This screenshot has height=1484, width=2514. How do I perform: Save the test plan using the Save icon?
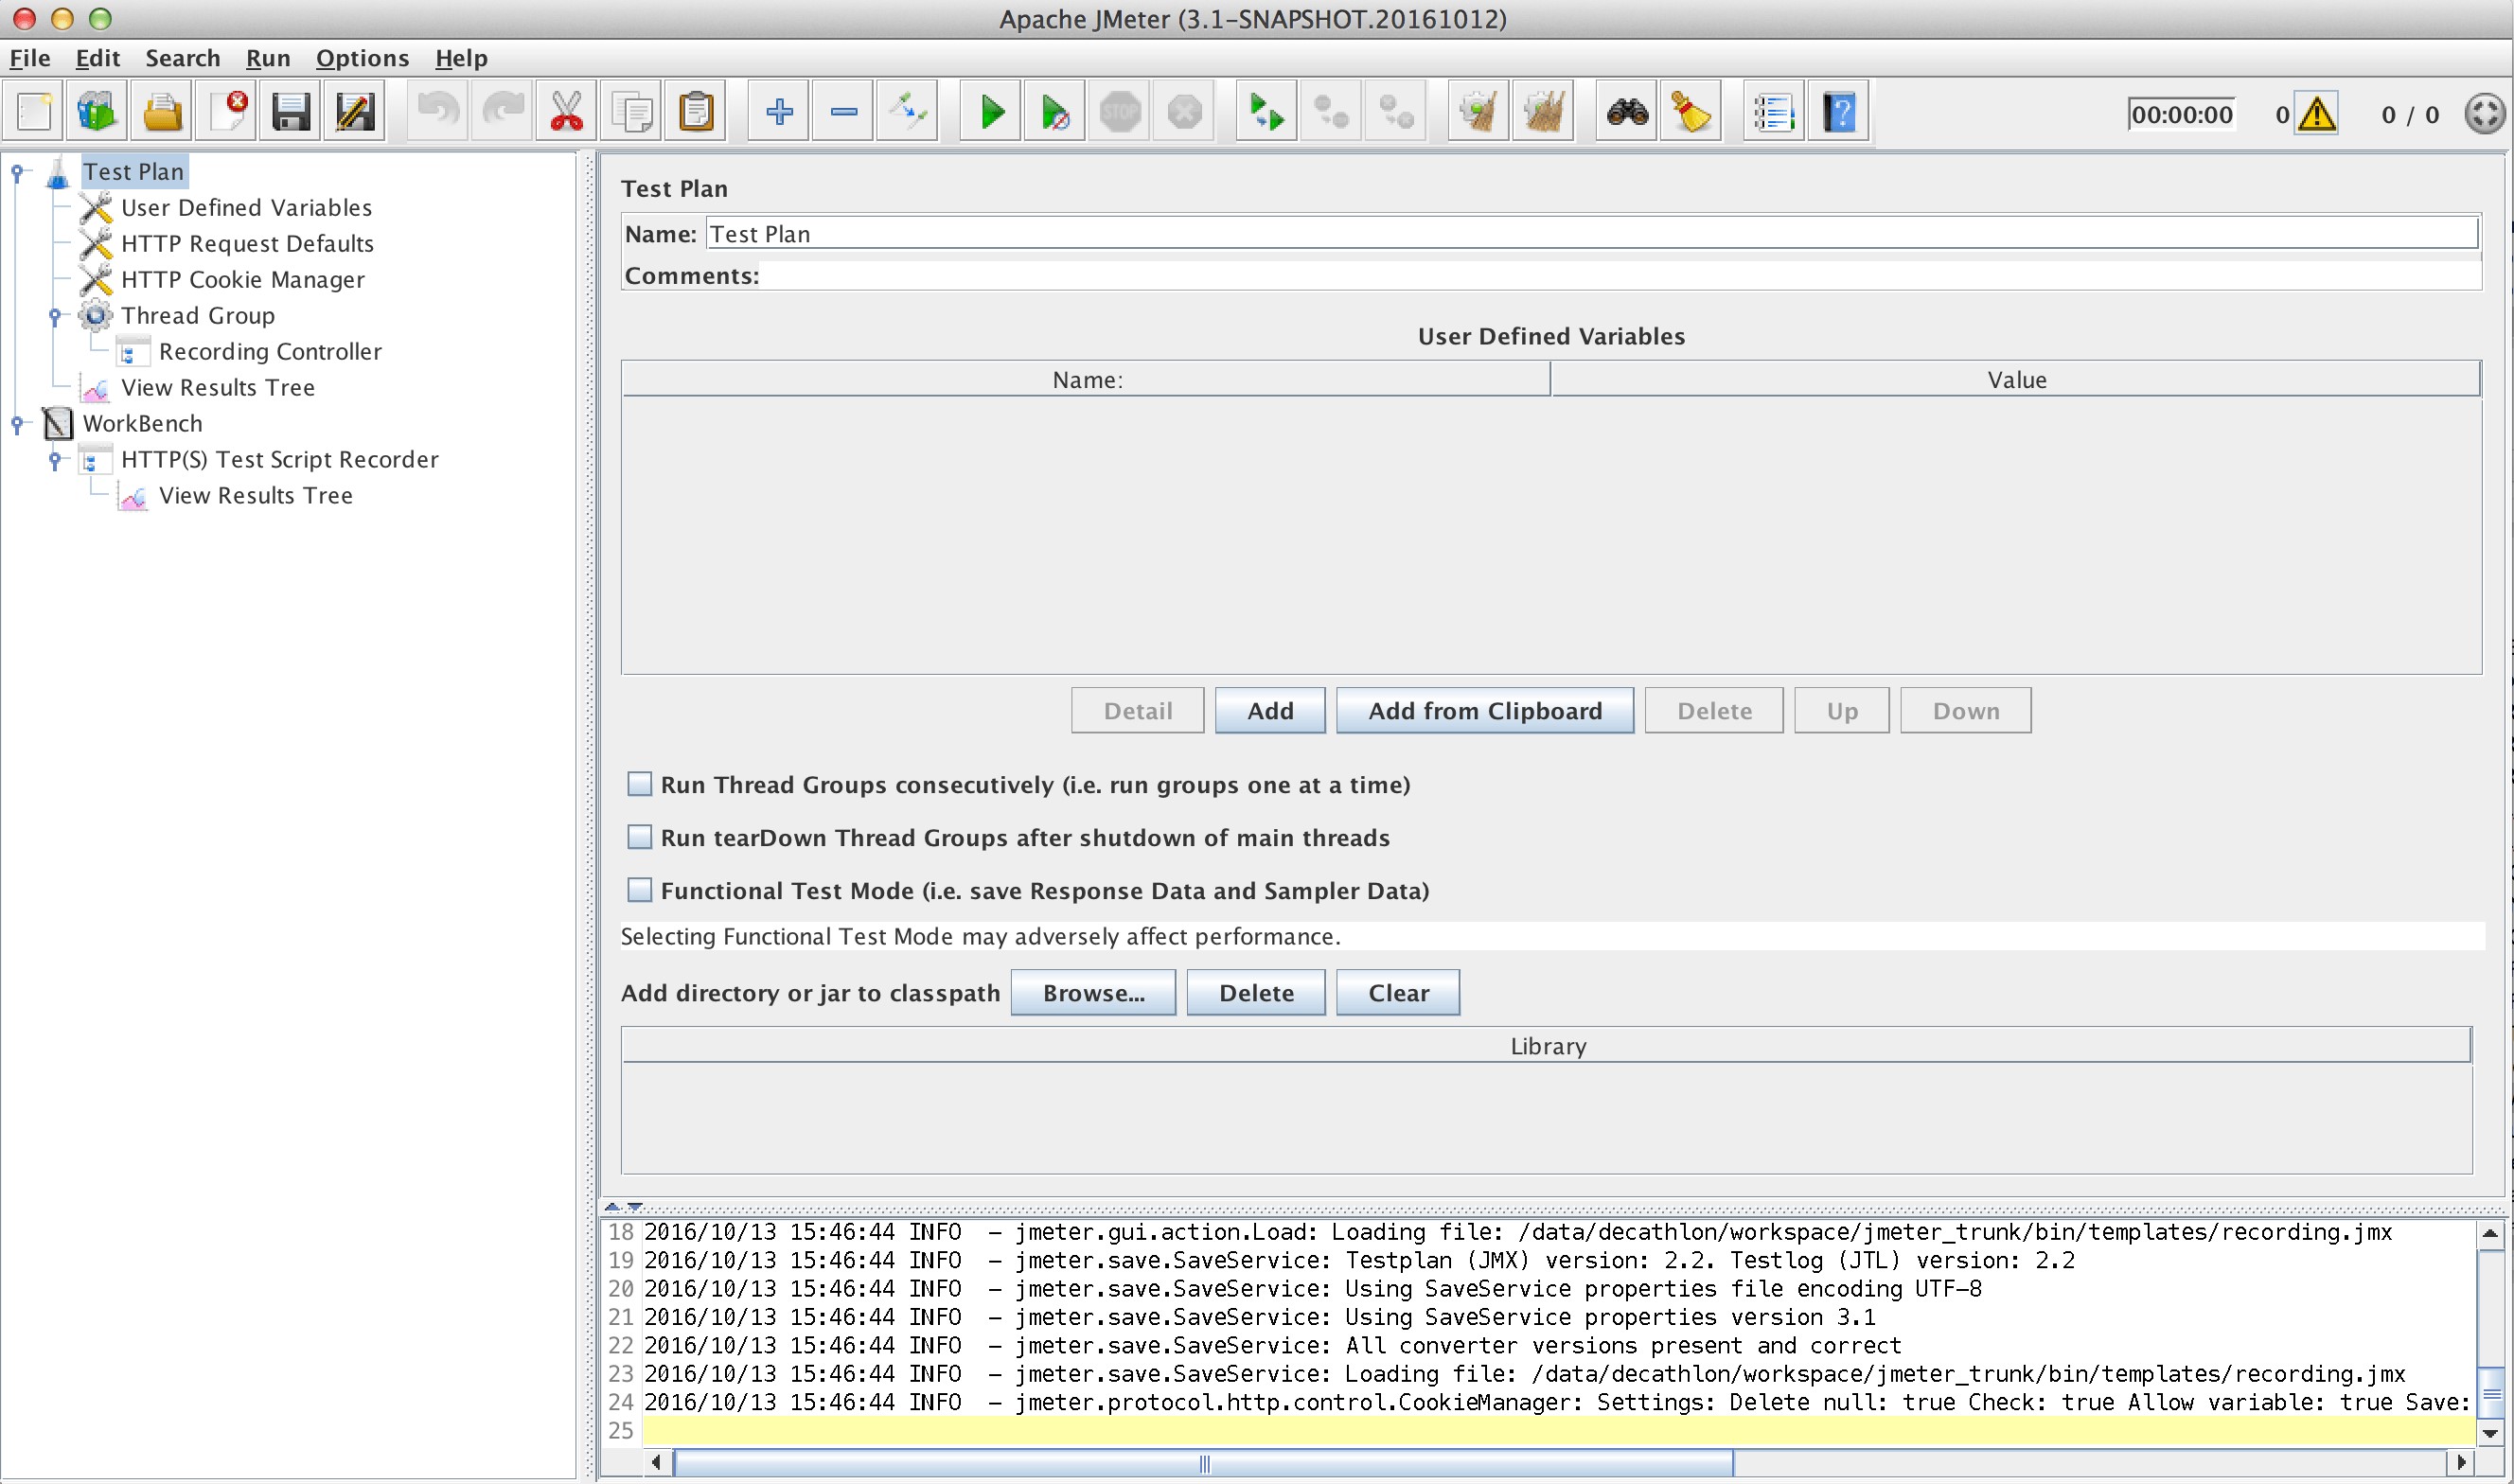point(290,111)
